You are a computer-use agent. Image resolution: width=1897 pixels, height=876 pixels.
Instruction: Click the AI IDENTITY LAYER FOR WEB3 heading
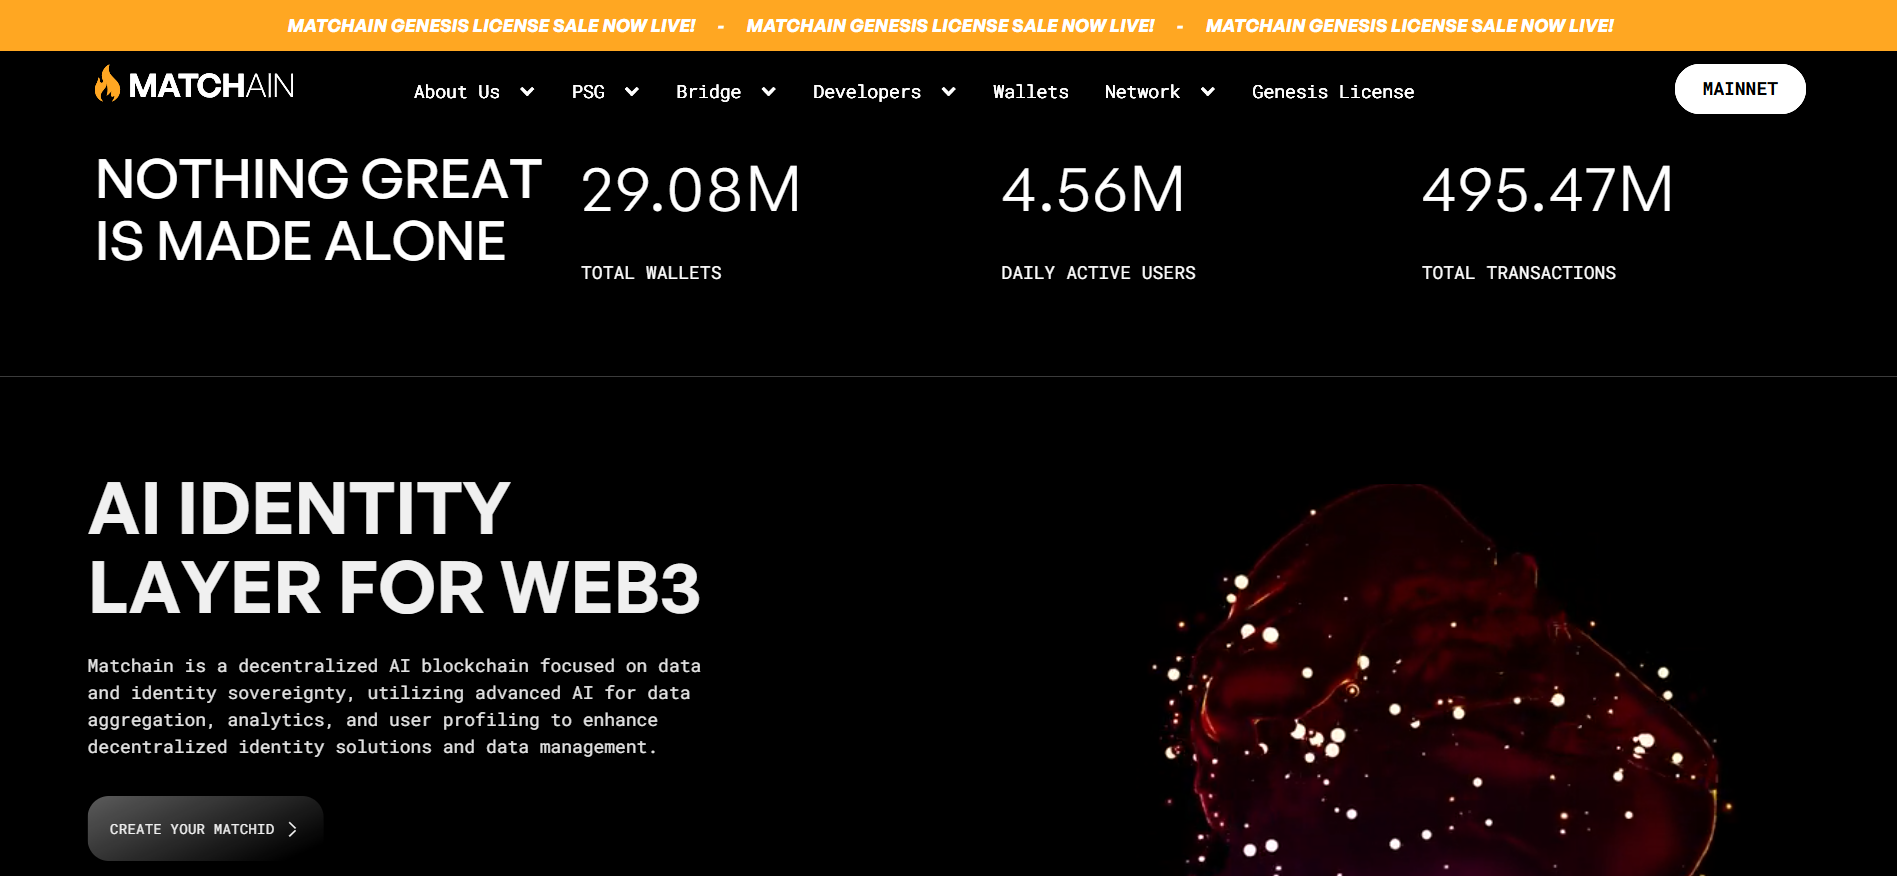coord(394,547)
